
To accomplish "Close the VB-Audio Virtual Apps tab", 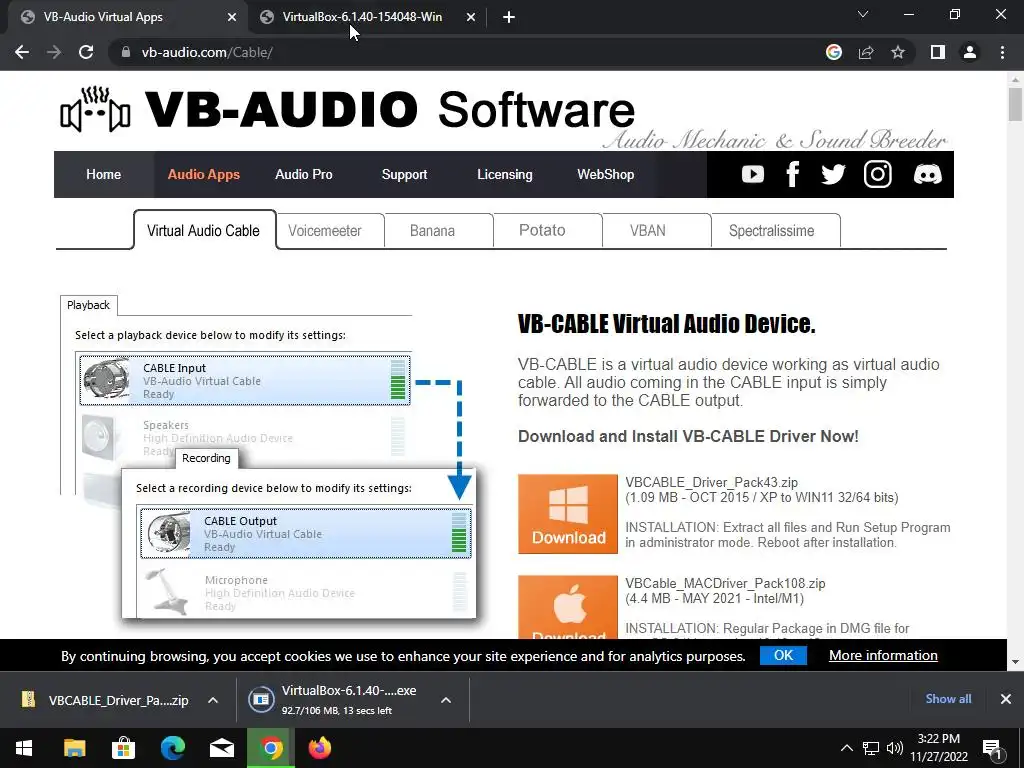I will click(x=232, y=18).
